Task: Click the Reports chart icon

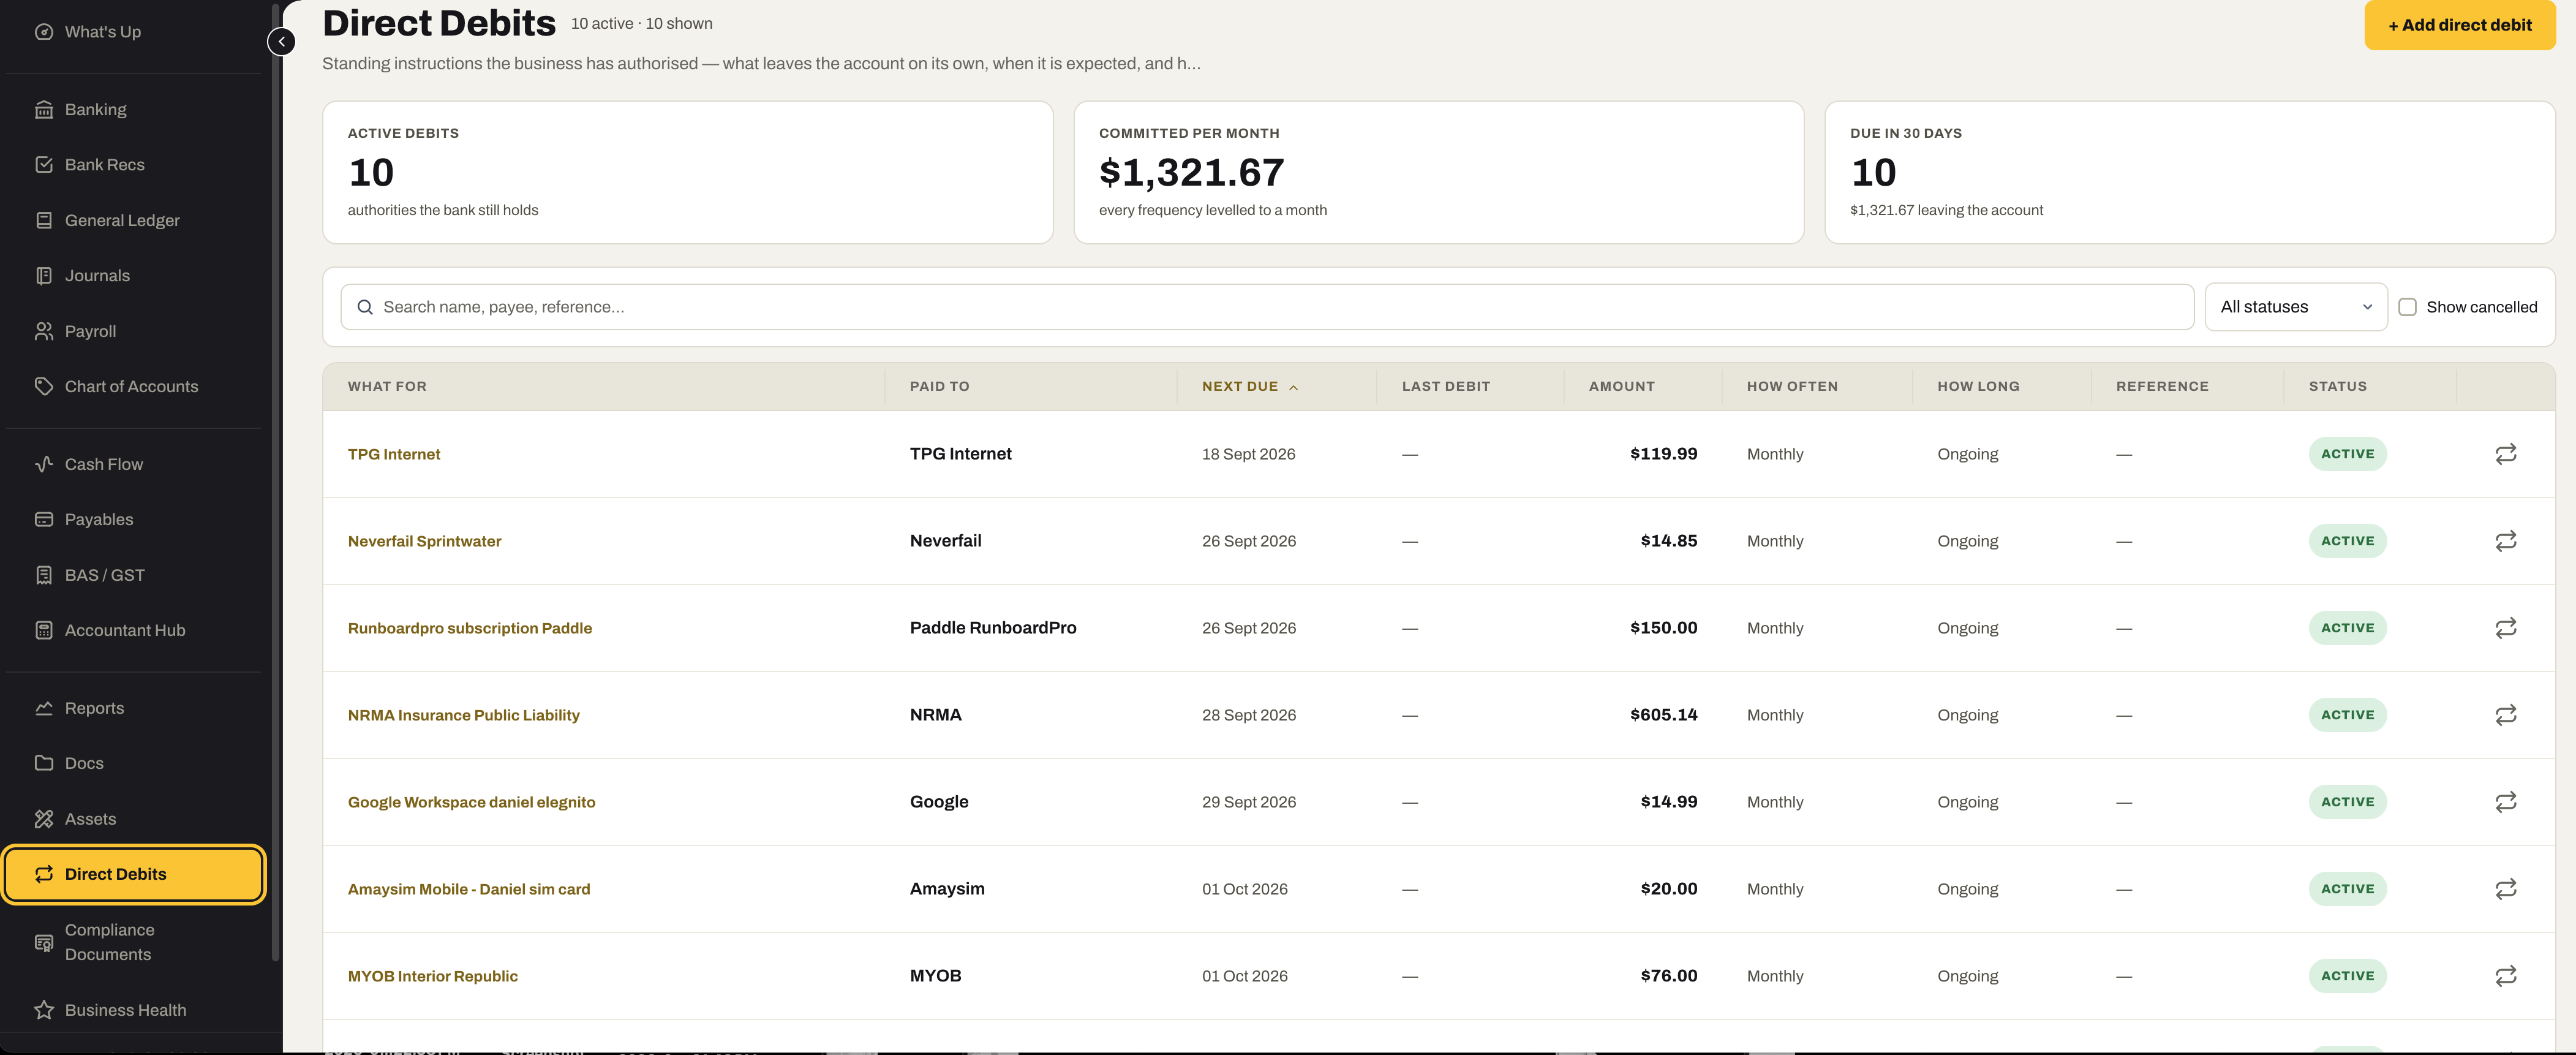Action: tap(44, 708)
